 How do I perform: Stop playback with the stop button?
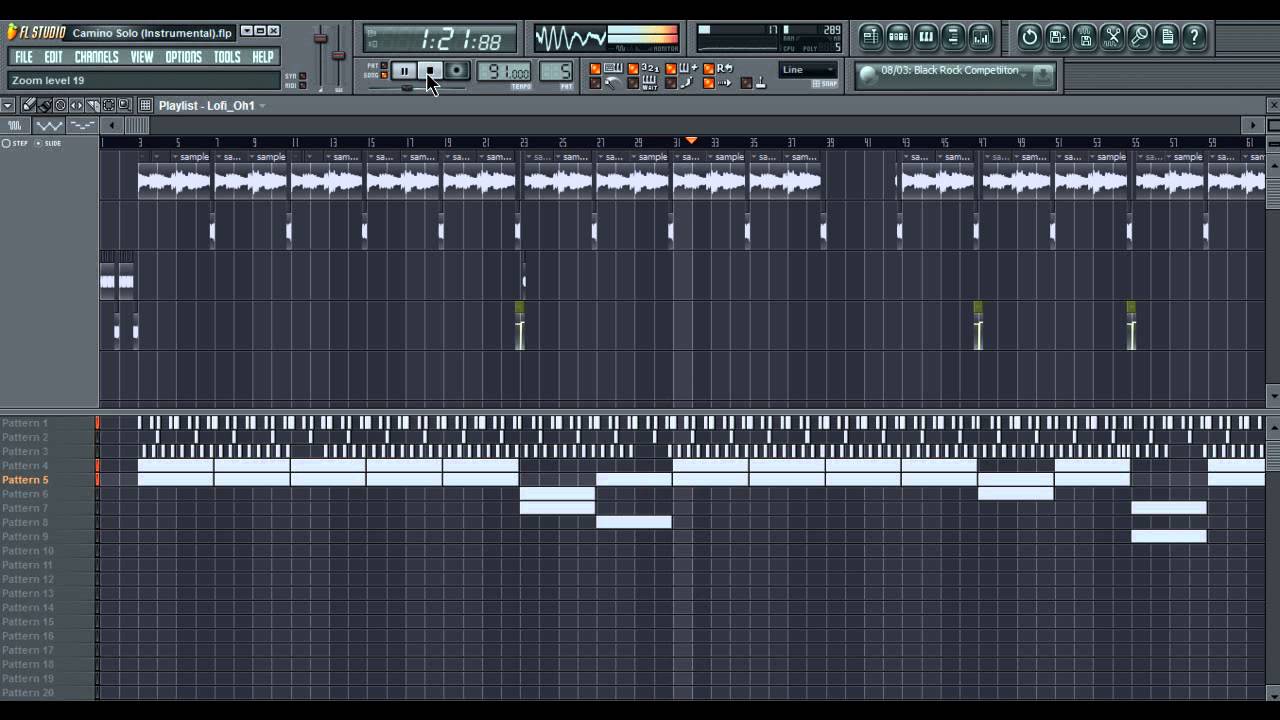pos(430,71)
